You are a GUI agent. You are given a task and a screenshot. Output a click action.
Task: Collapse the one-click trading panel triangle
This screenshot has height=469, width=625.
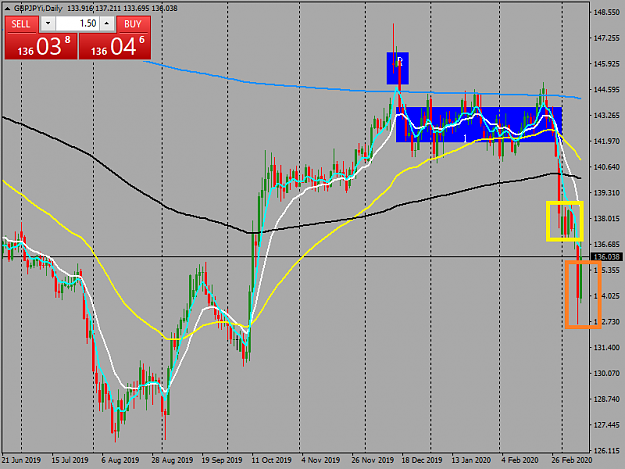[x=7, y=8]
